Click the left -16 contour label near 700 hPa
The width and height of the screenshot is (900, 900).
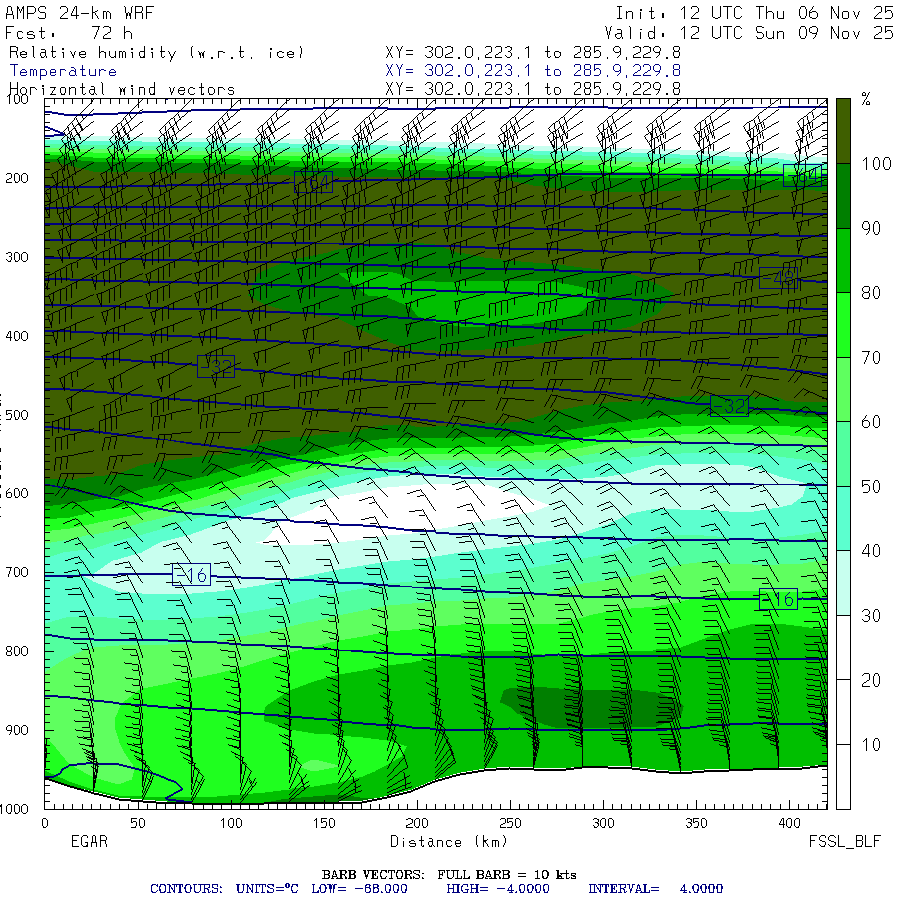(191, 575)
